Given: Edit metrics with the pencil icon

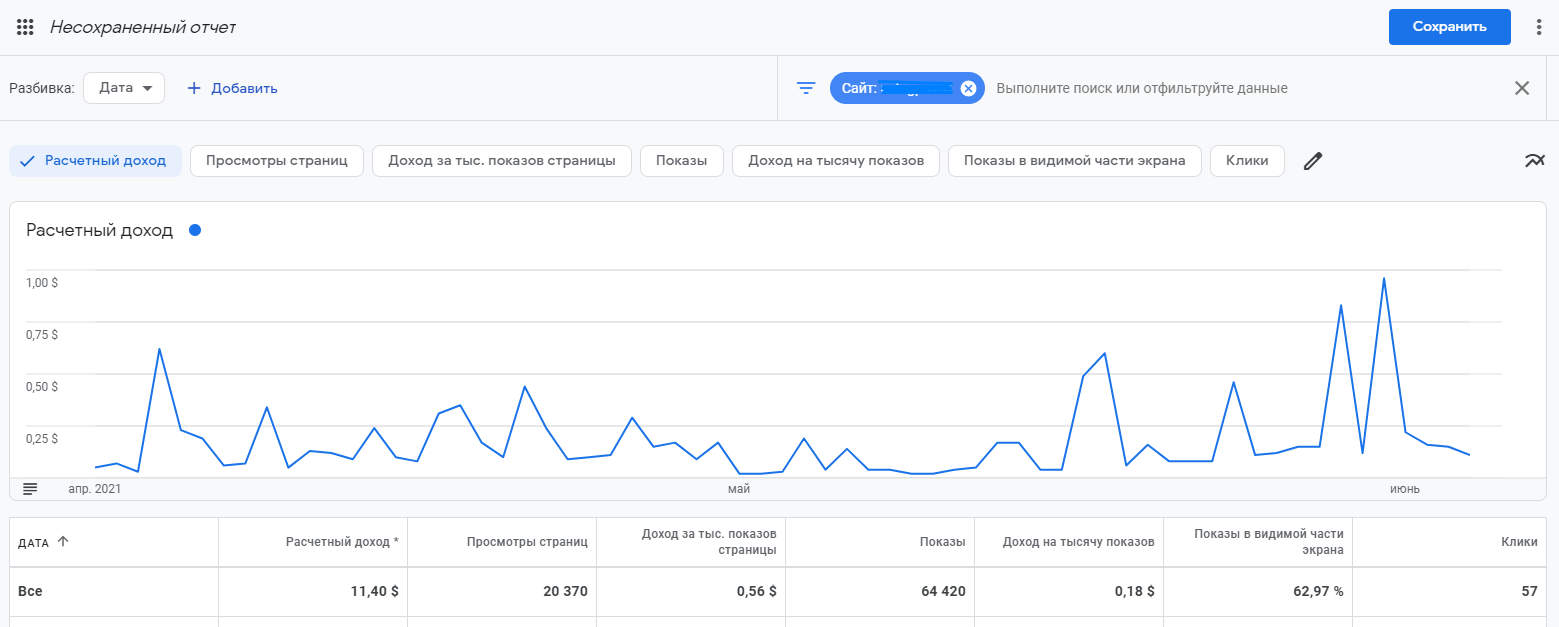Looking at the screenshot, I should coord(1313,161).
